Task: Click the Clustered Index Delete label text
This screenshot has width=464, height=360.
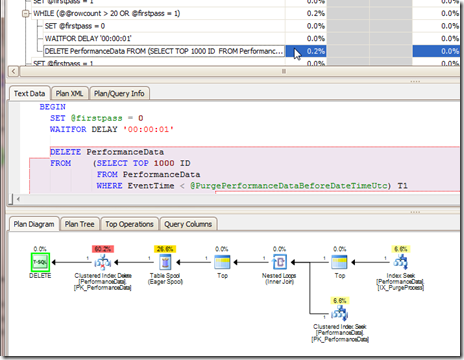Action: click(103, 282)
